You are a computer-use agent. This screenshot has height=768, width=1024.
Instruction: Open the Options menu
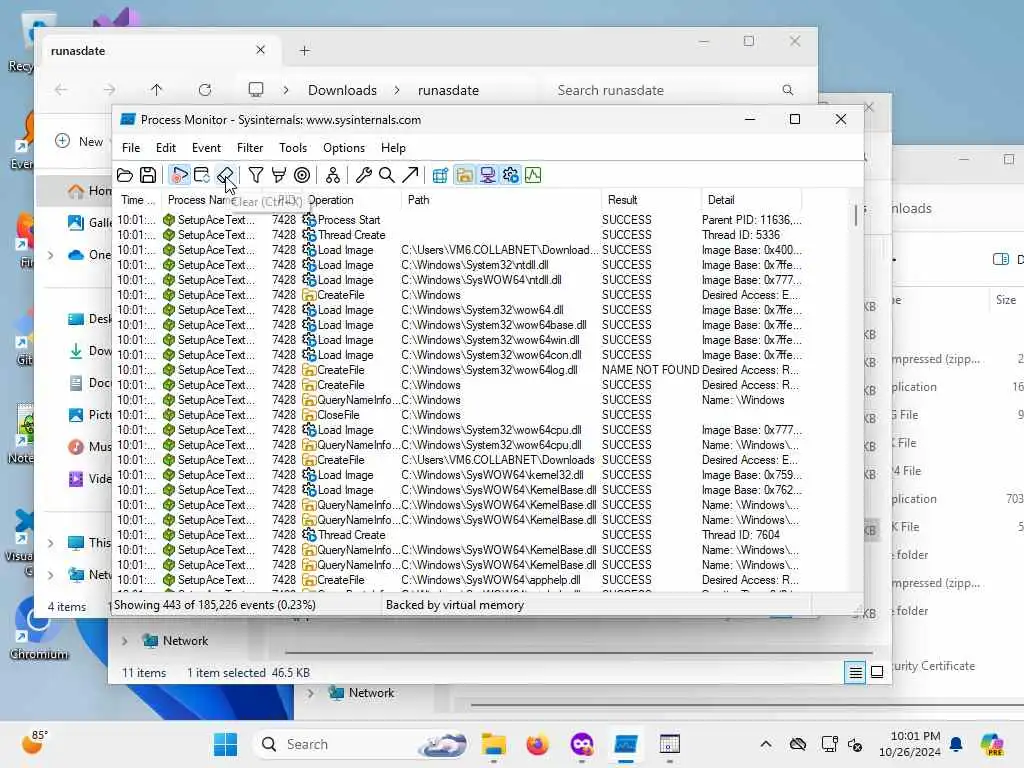[x=344, y=148]
